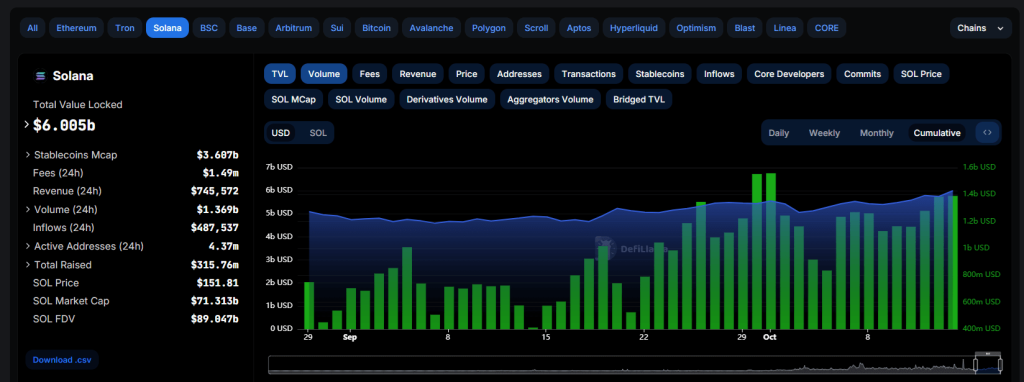Screen dimensions: 1024x382
Task: Switch to the Scroll chain tab
Action: pos(536,28)
